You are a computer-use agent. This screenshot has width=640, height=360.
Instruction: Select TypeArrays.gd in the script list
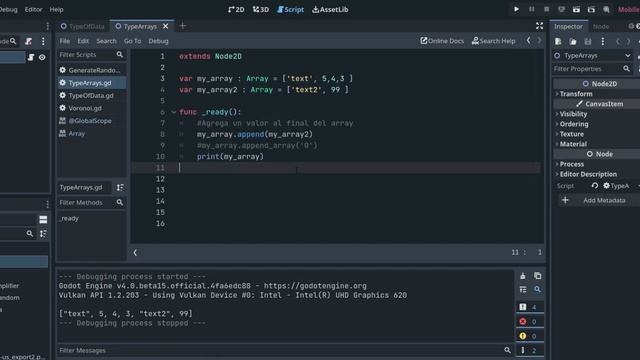point(91,83)
